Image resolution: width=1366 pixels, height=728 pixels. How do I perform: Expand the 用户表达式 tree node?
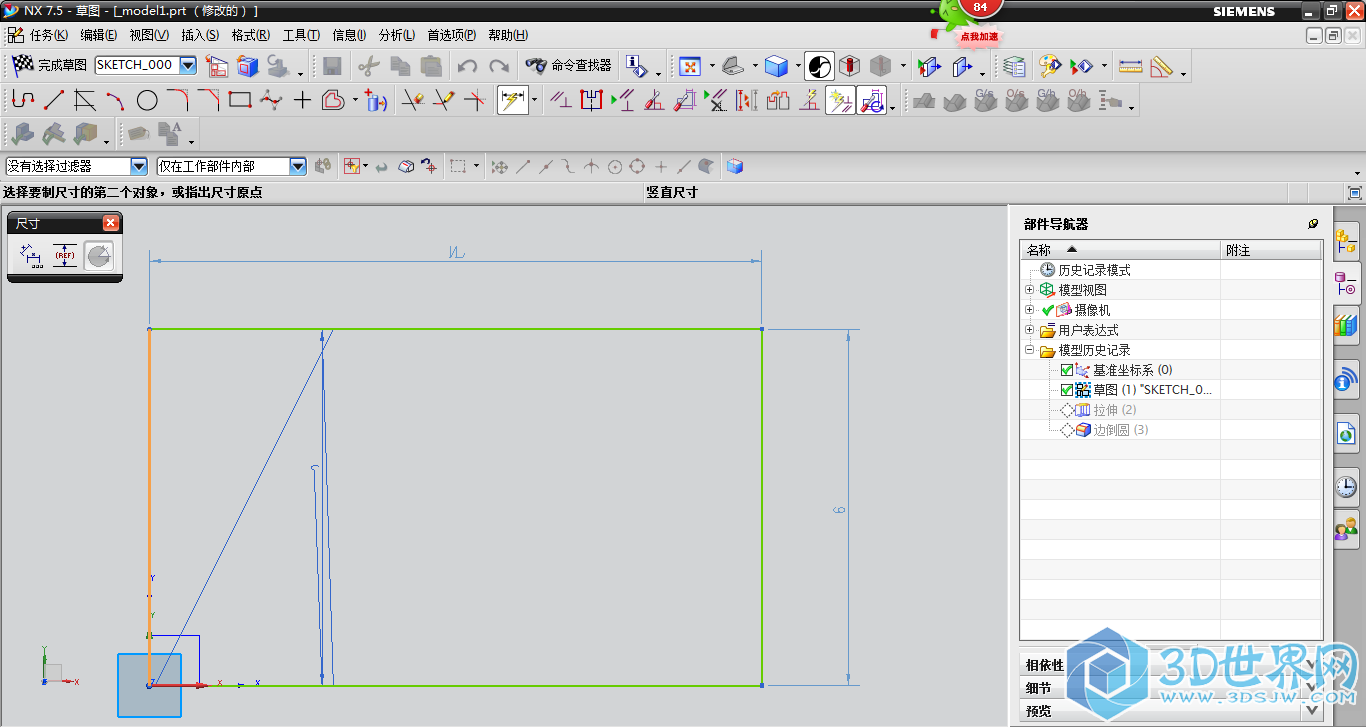[1029, 330]
